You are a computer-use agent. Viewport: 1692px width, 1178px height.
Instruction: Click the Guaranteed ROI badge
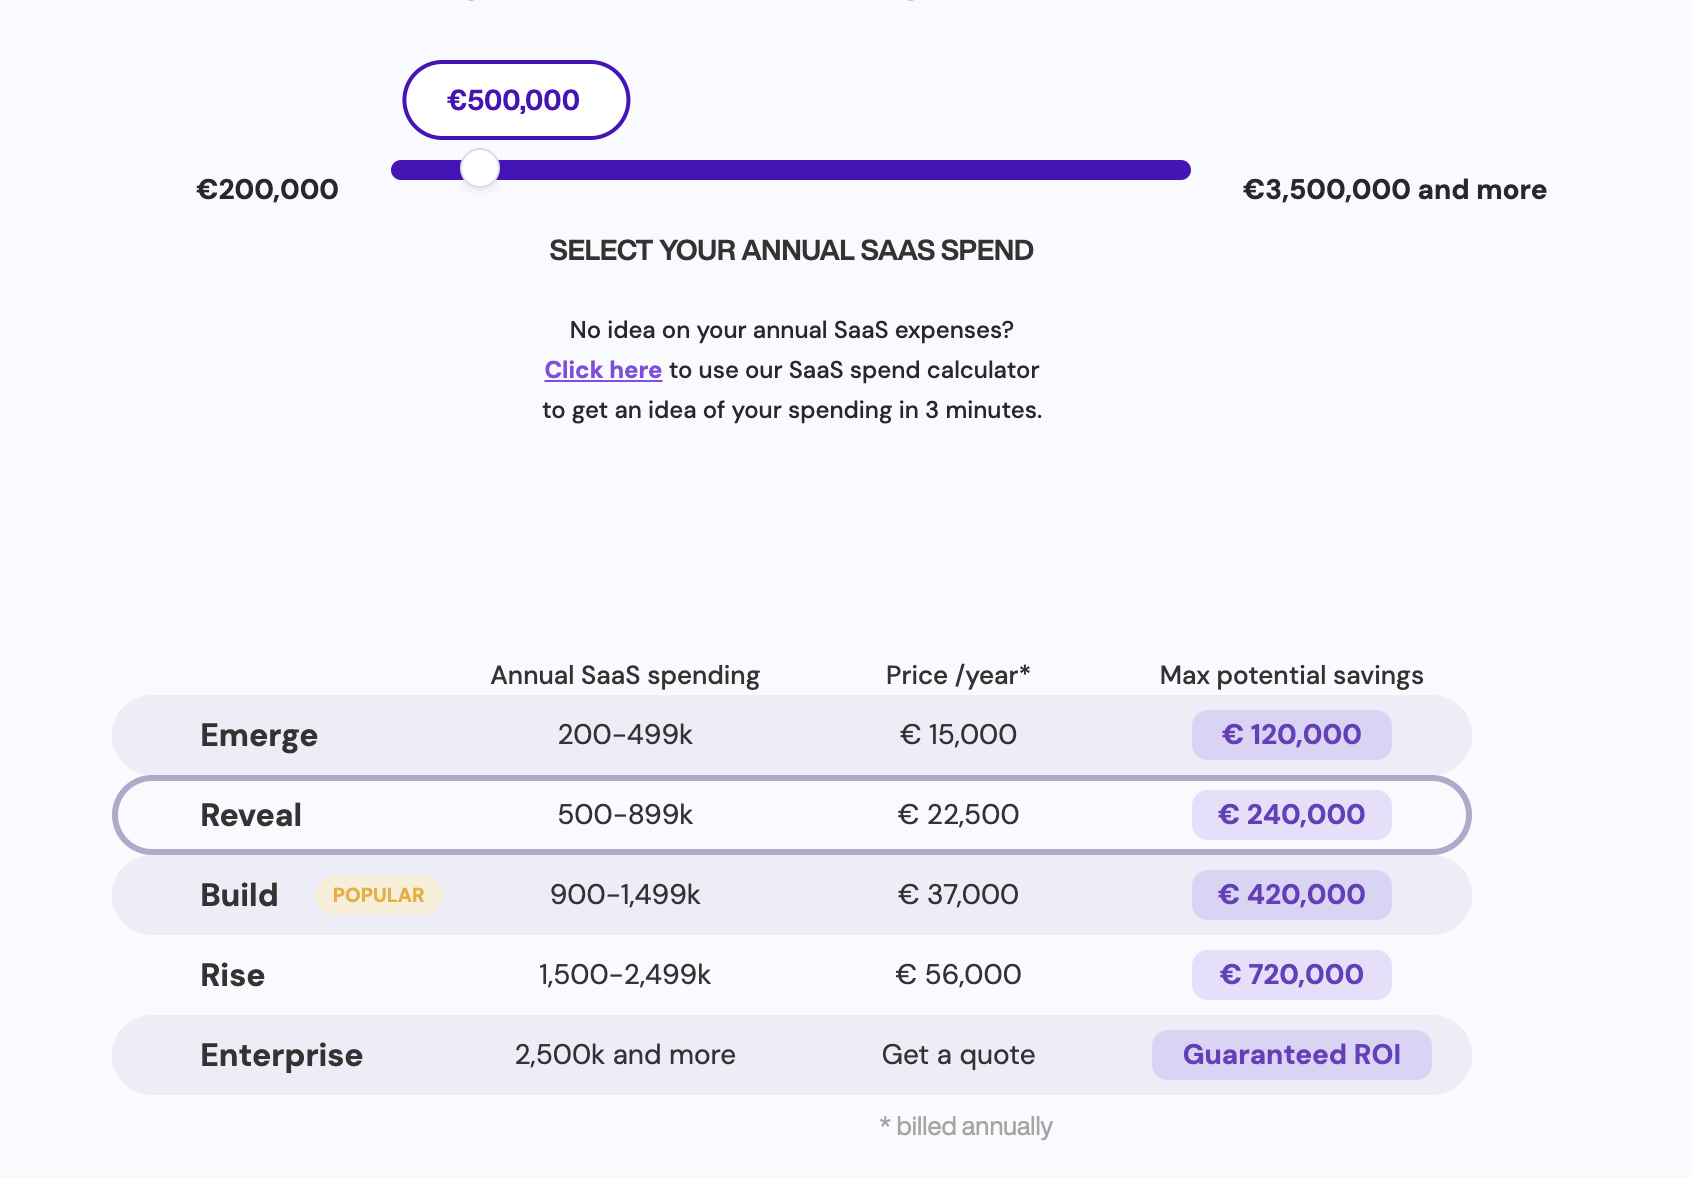pyautogui.click(x=1291, y=1055)
